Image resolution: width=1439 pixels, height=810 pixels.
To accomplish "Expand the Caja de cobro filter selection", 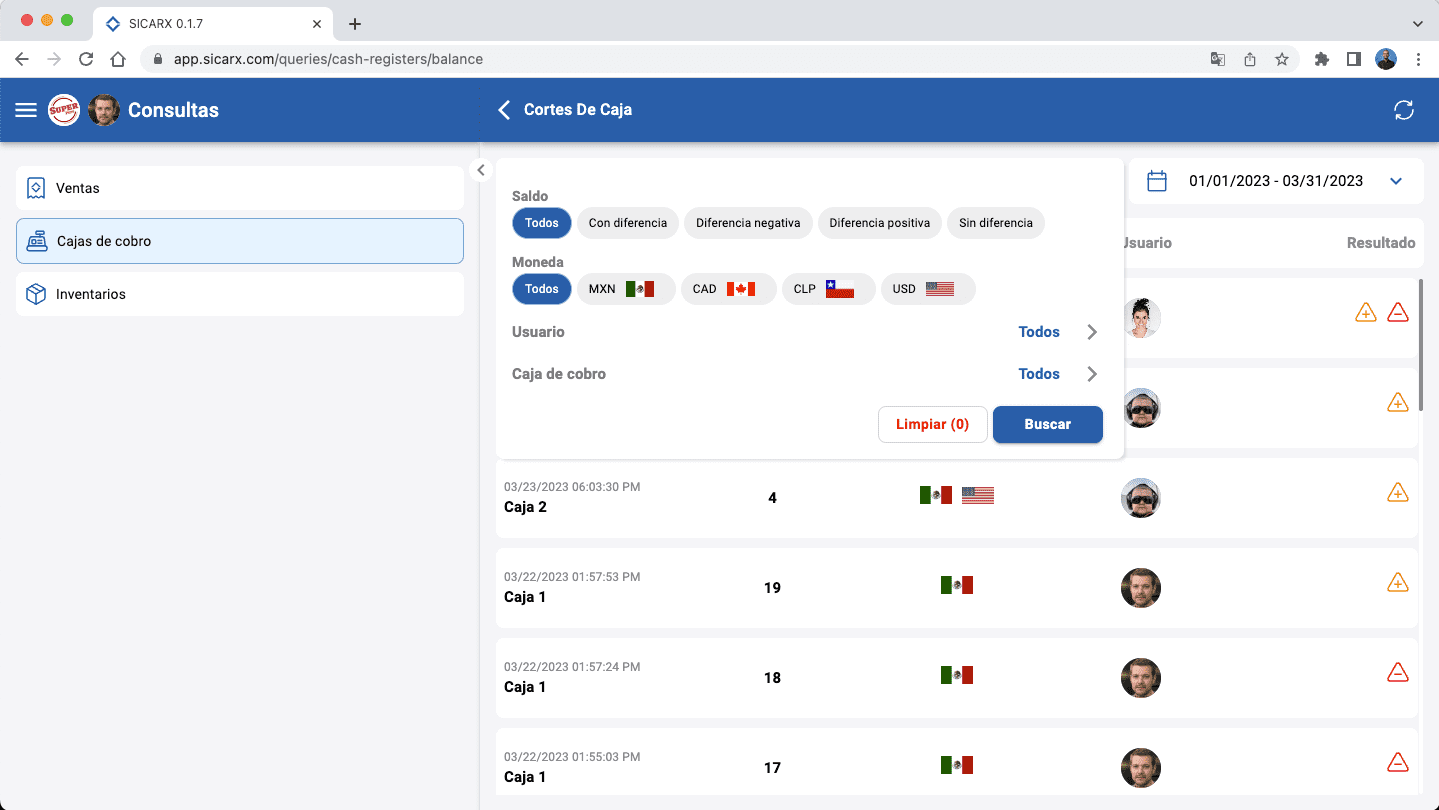I will pyautogui.click(x=1092, y=374).
